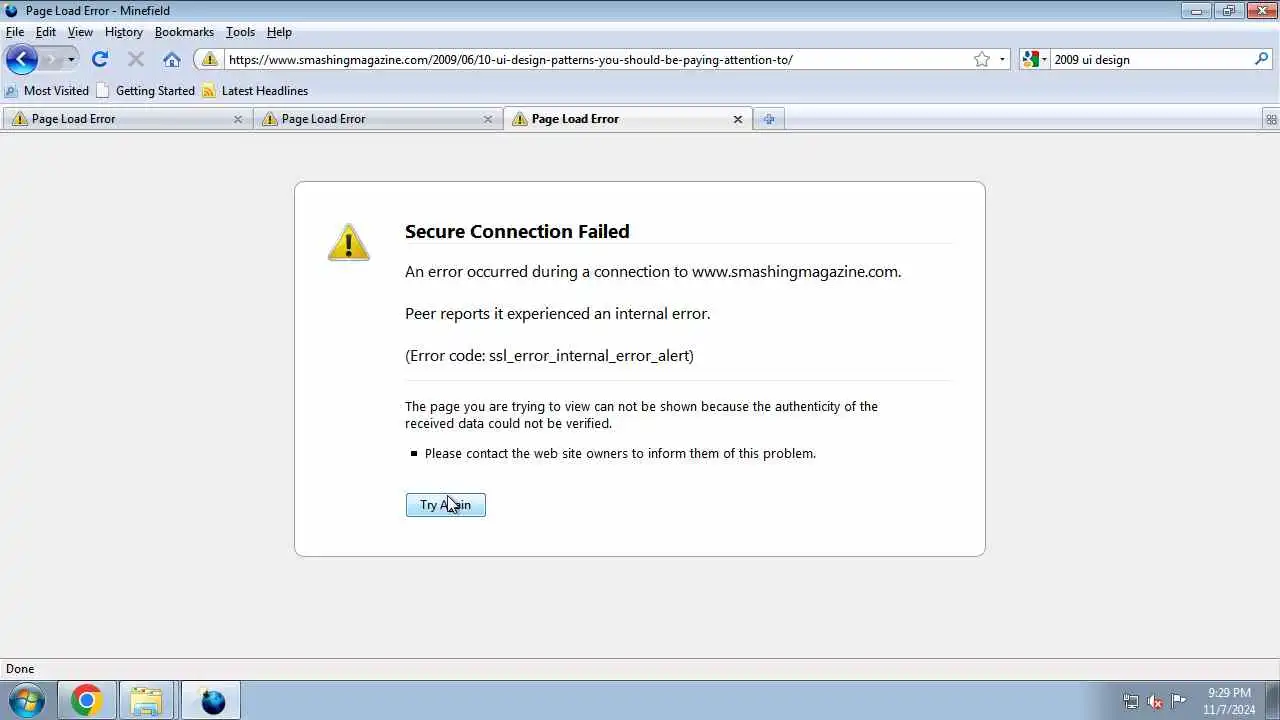Reload the current page
The image size is (1280, 720).
point(100,59)
